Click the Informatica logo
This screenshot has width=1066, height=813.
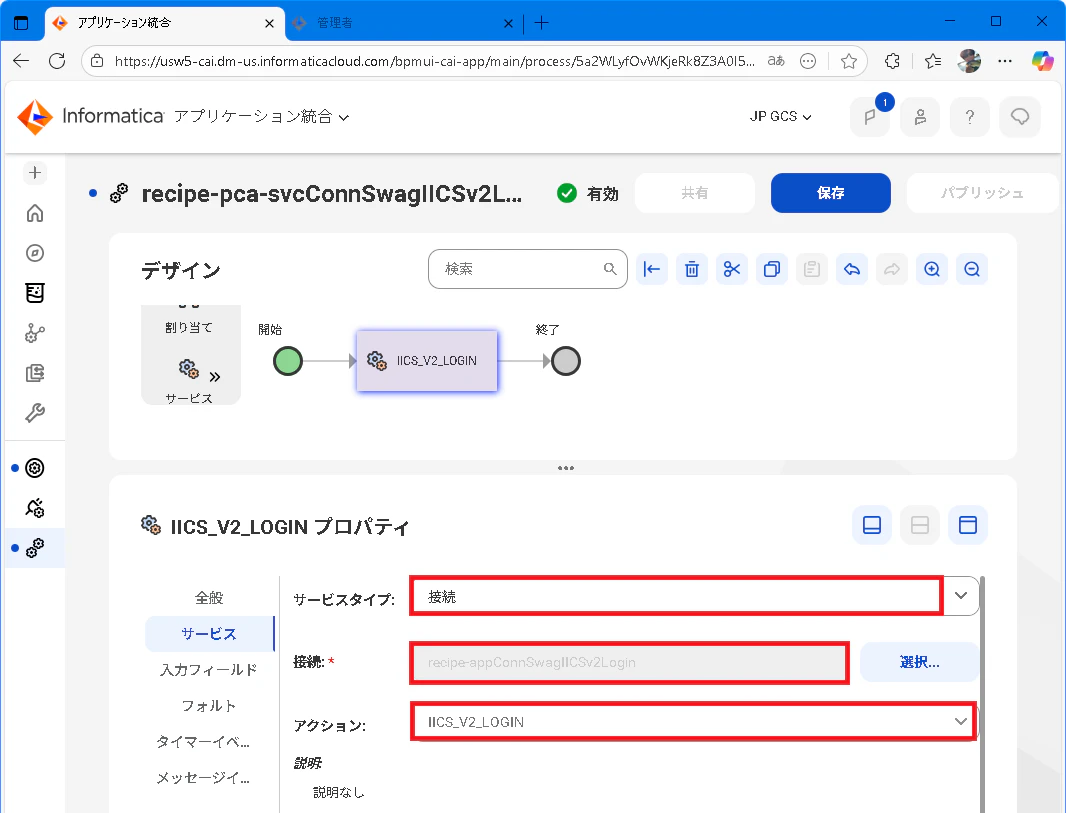[90, 116]
